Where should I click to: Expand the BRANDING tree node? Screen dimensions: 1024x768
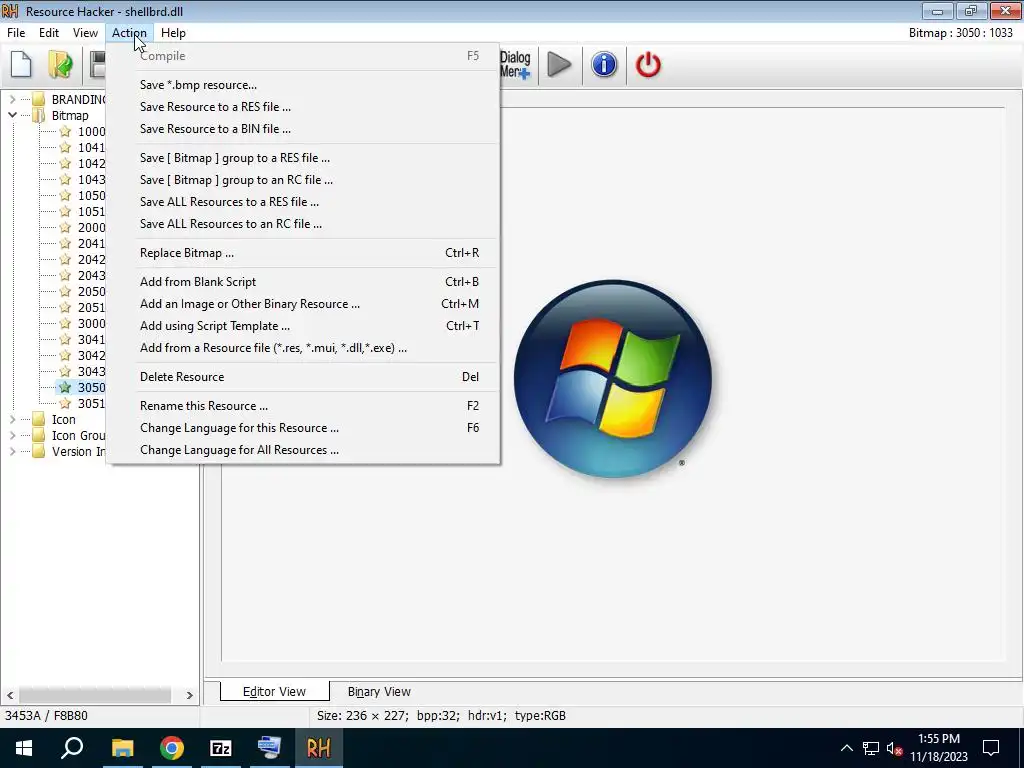coord(12,99)
